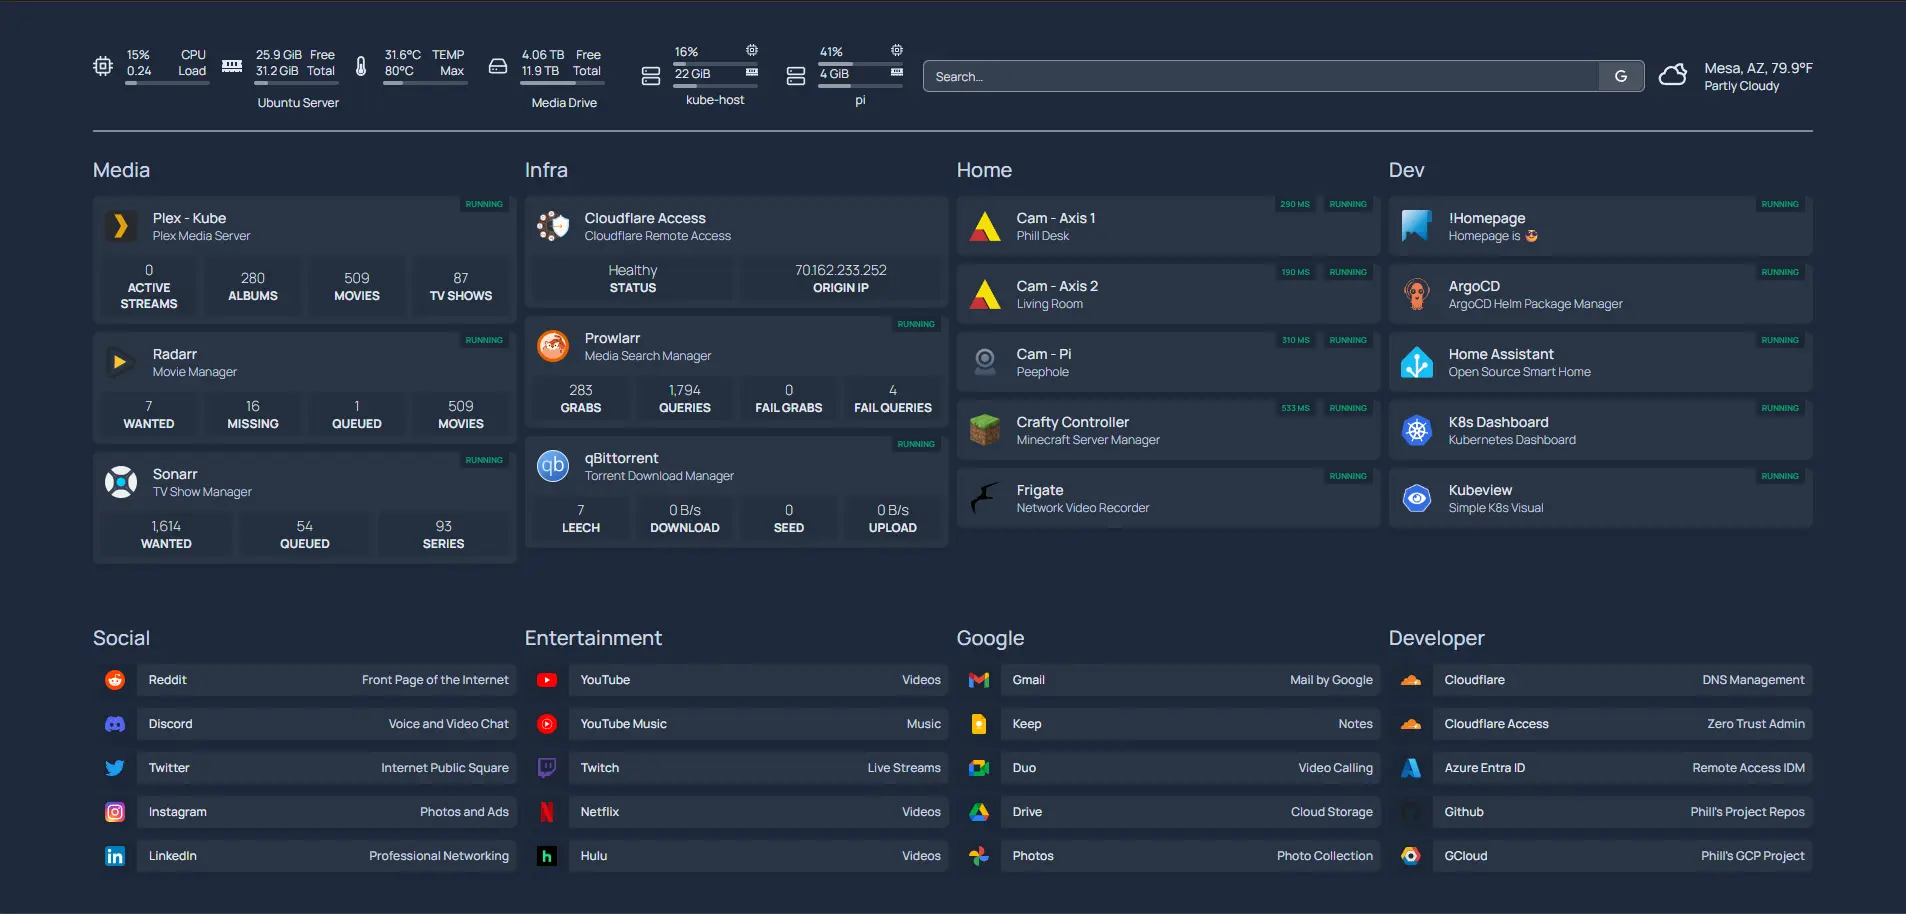Click the Cam - Axis 1 290 MS ping badge
Screen dimensions: 1906x914
(x=1295, y=204)
